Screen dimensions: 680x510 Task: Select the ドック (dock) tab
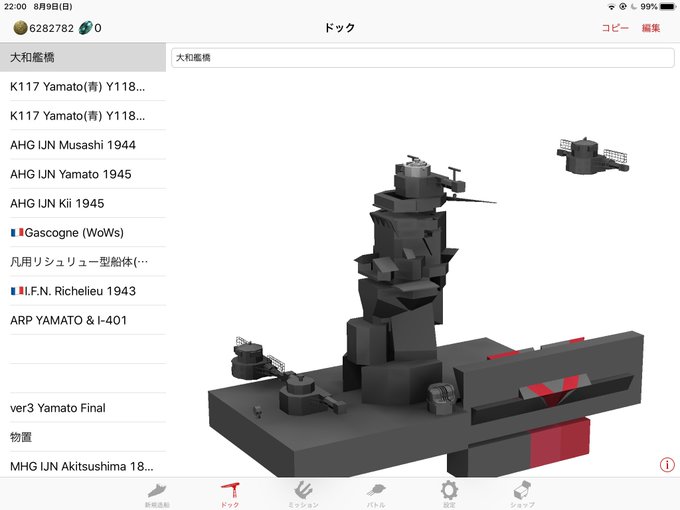click(x=230, y=494)
